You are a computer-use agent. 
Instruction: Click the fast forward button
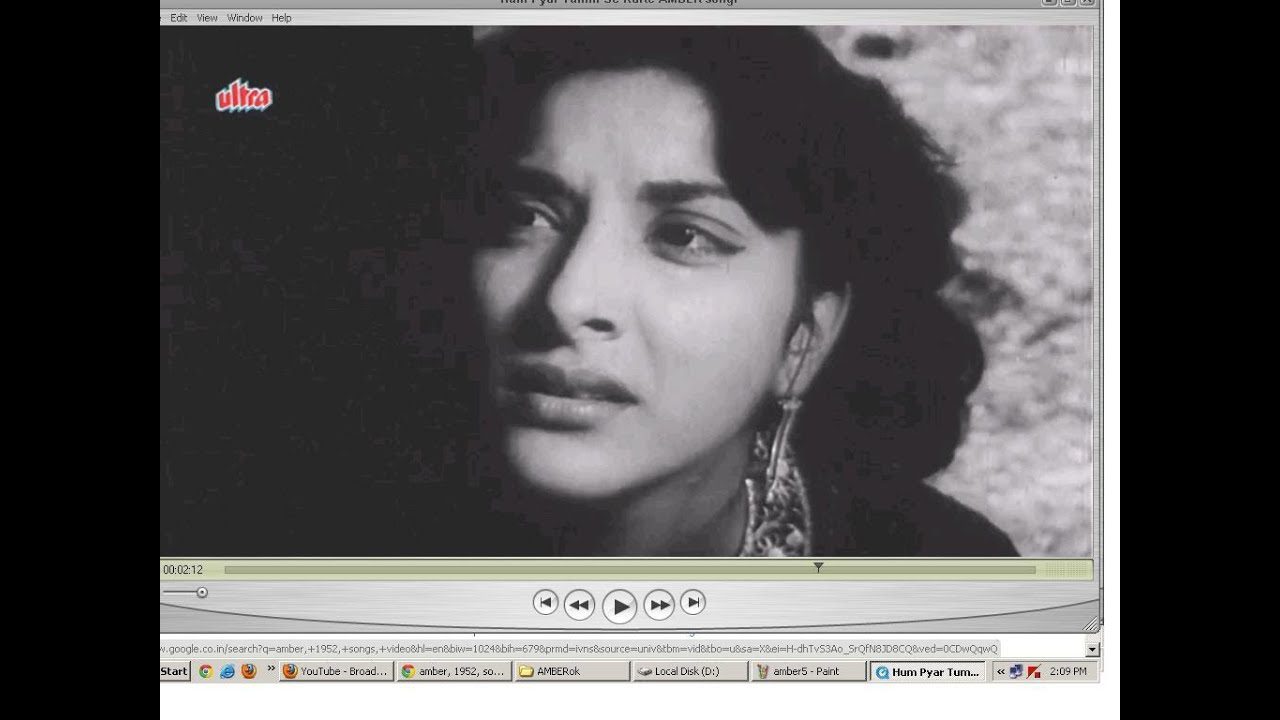[x=658, y=605]
